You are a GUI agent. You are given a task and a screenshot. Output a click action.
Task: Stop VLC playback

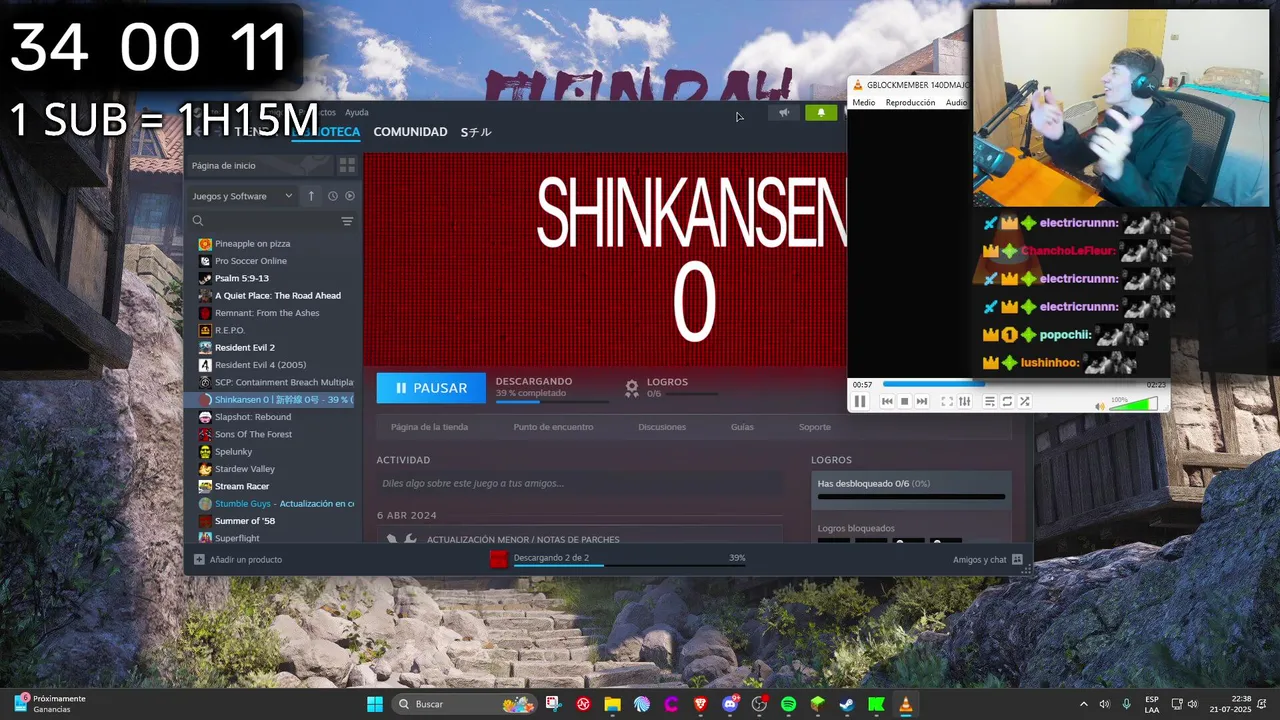(x=904, y=401)
